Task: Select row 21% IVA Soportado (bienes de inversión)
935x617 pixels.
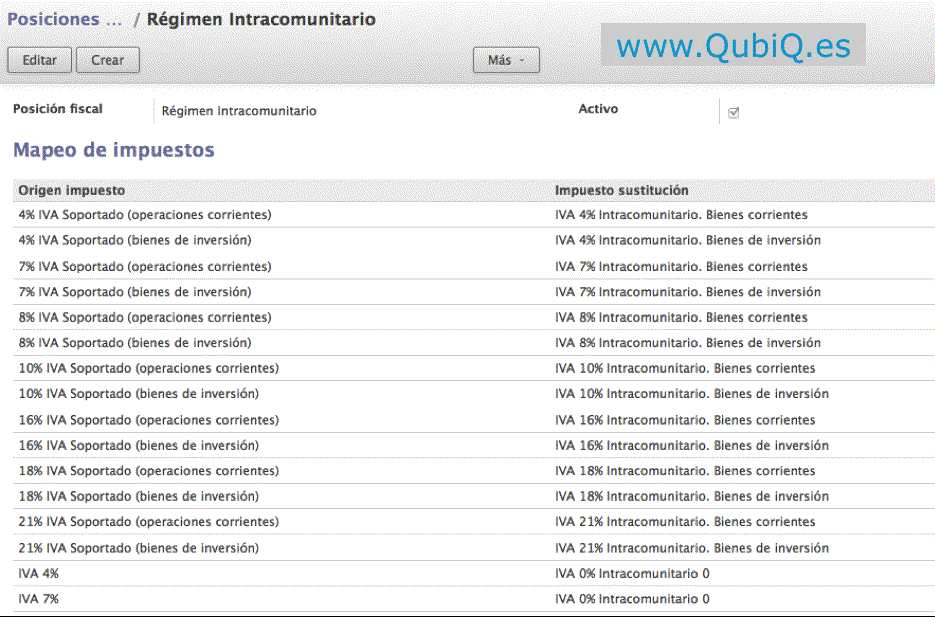Action: pos(139,548)
